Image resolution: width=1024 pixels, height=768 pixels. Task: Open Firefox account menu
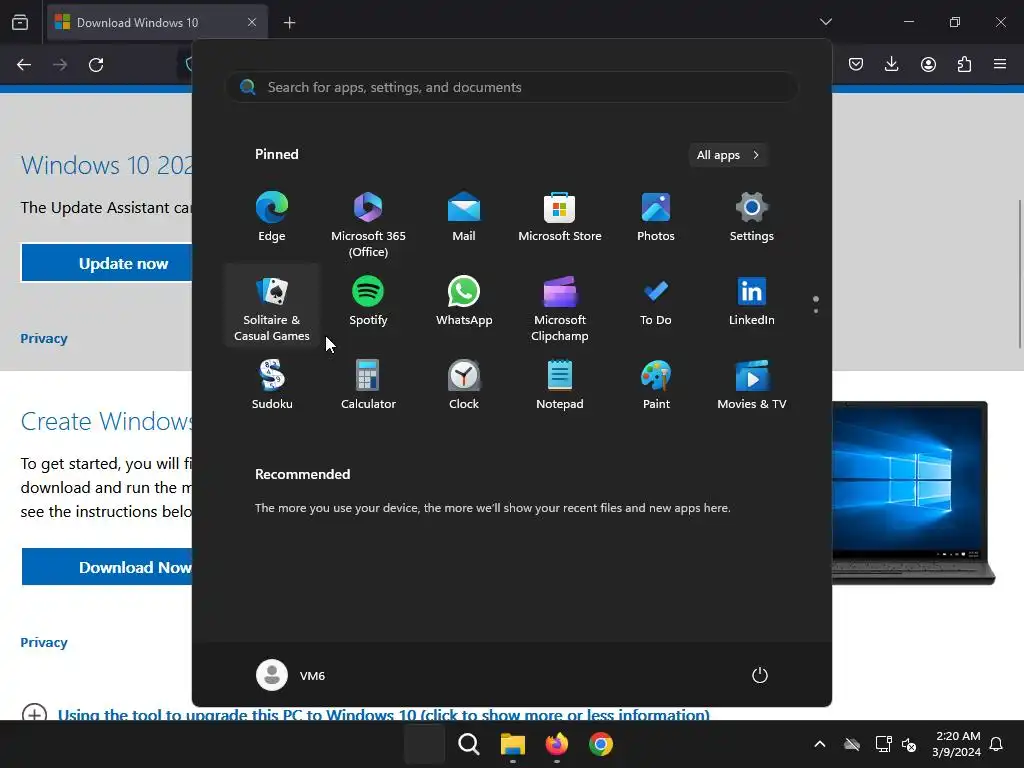pyautogui.click(x=928, y=64)
